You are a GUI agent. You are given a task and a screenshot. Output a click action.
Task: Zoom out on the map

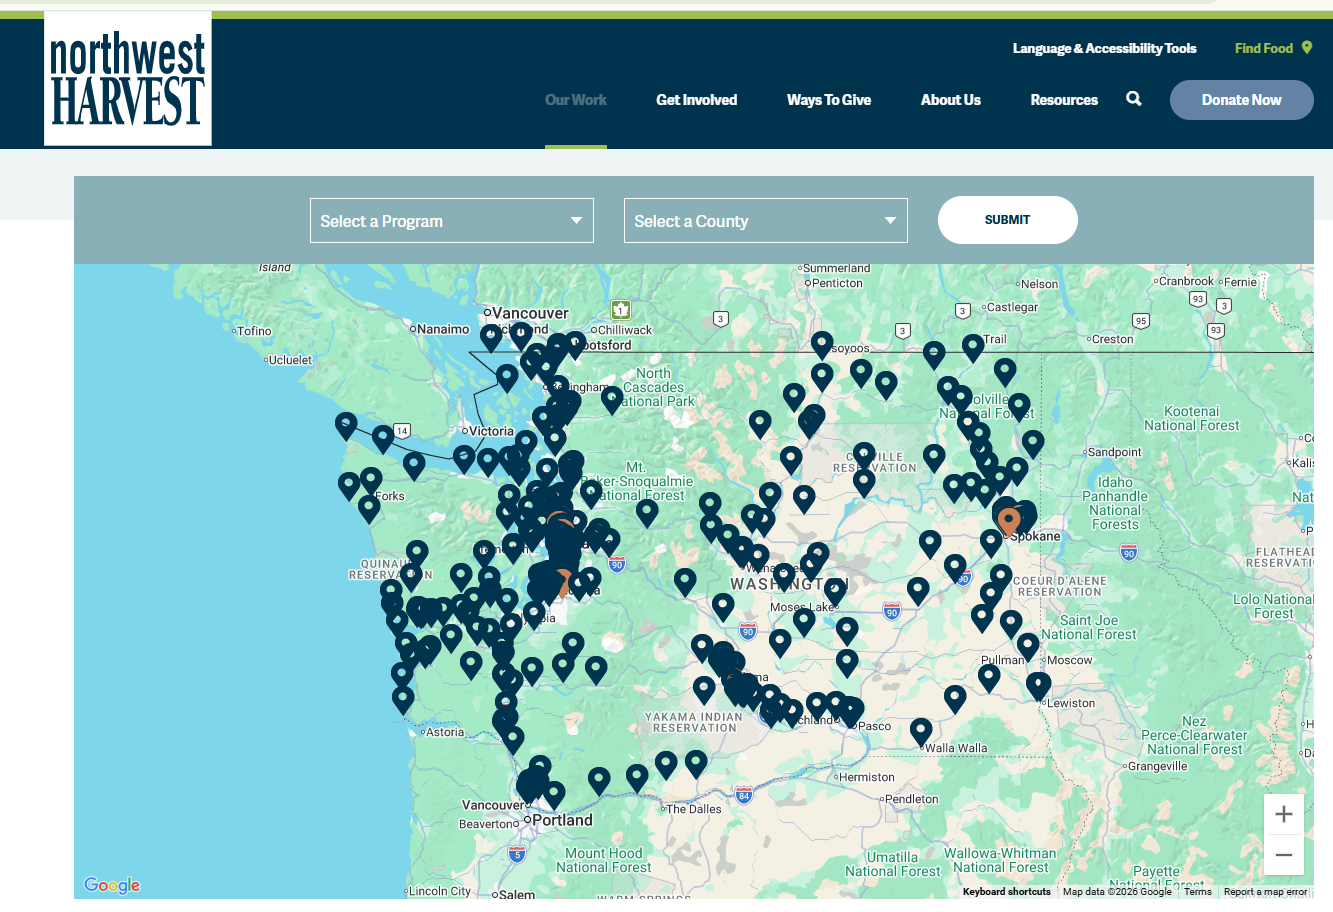tap(1284, 855)
